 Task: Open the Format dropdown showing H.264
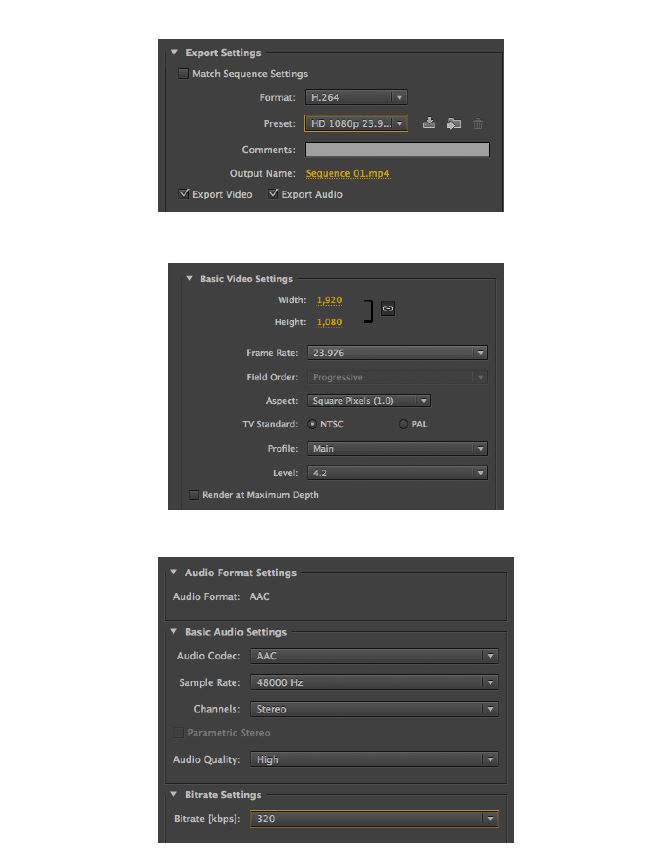(x=356, y=97)
